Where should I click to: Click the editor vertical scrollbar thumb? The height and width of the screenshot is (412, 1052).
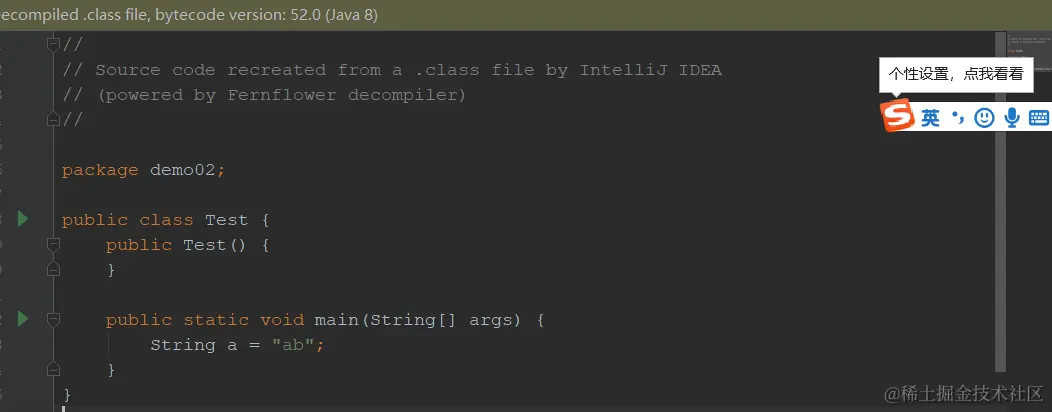[x=1000, y=201]
